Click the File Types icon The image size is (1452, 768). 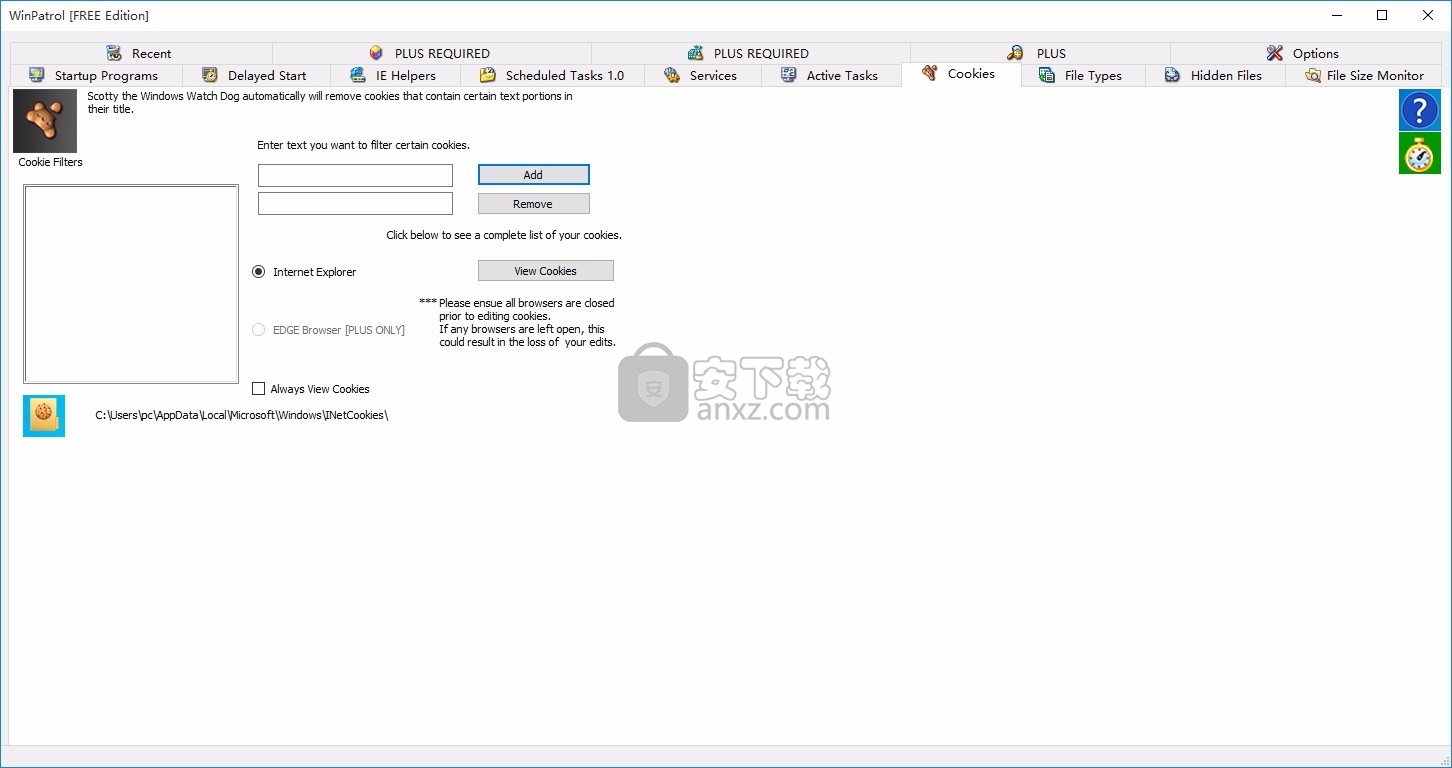click(x=1047, y=75)
